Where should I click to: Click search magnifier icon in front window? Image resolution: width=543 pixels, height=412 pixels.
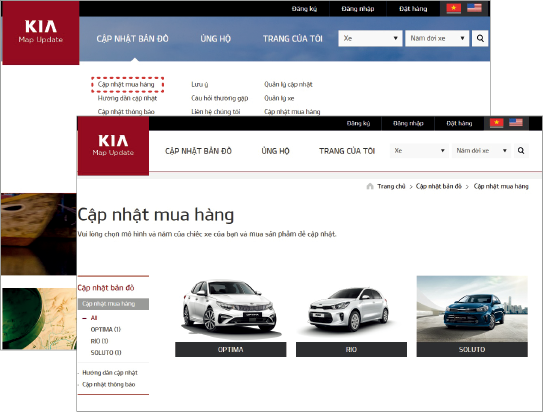521,151
